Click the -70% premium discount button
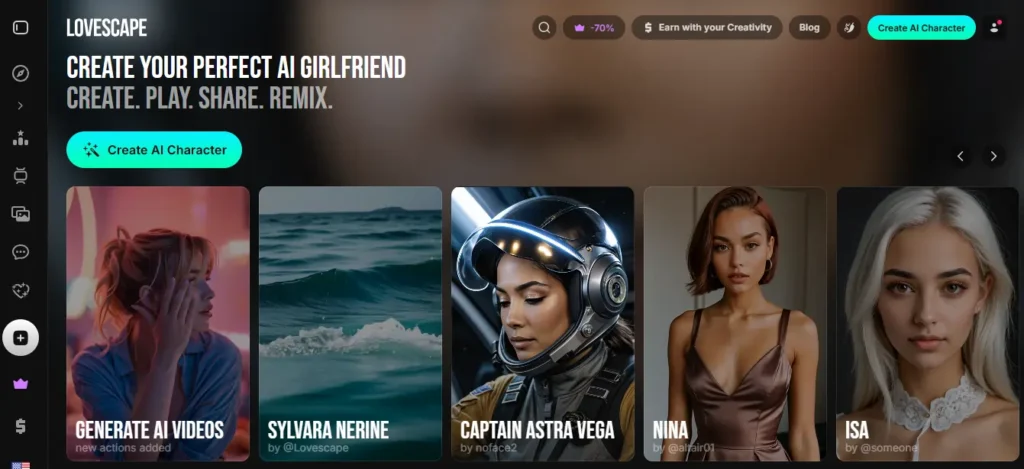Viewport: 1024px width, 469px height. (x=594, y=28)
